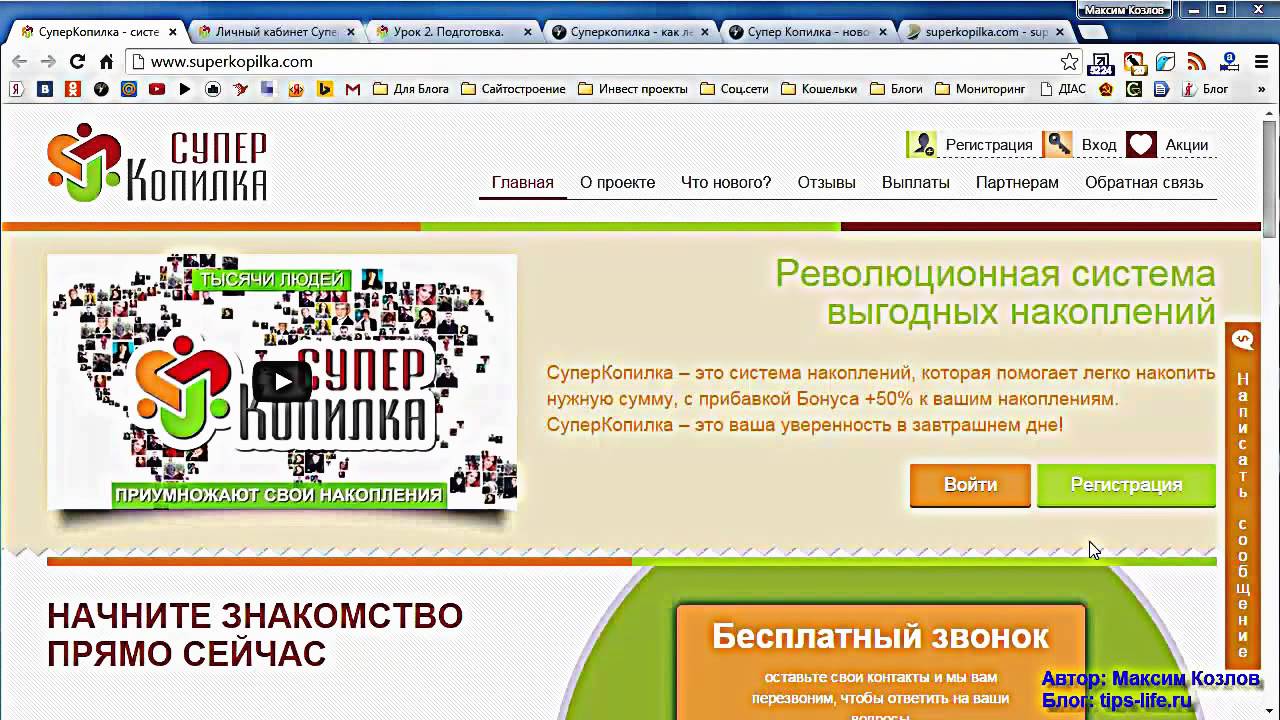
Task: Open the black play-triangle bookmark
Action: [185, 89]
